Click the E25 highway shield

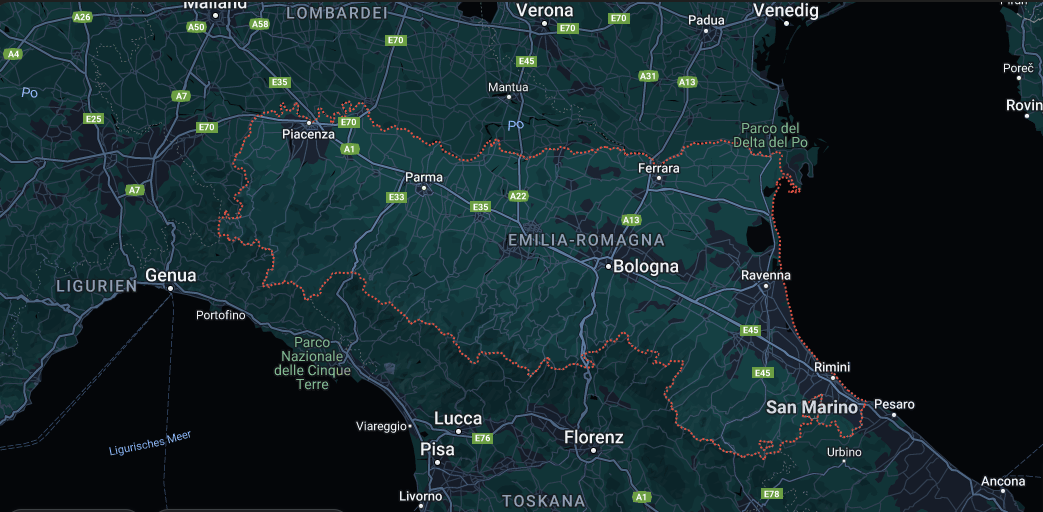pos(94,118)
